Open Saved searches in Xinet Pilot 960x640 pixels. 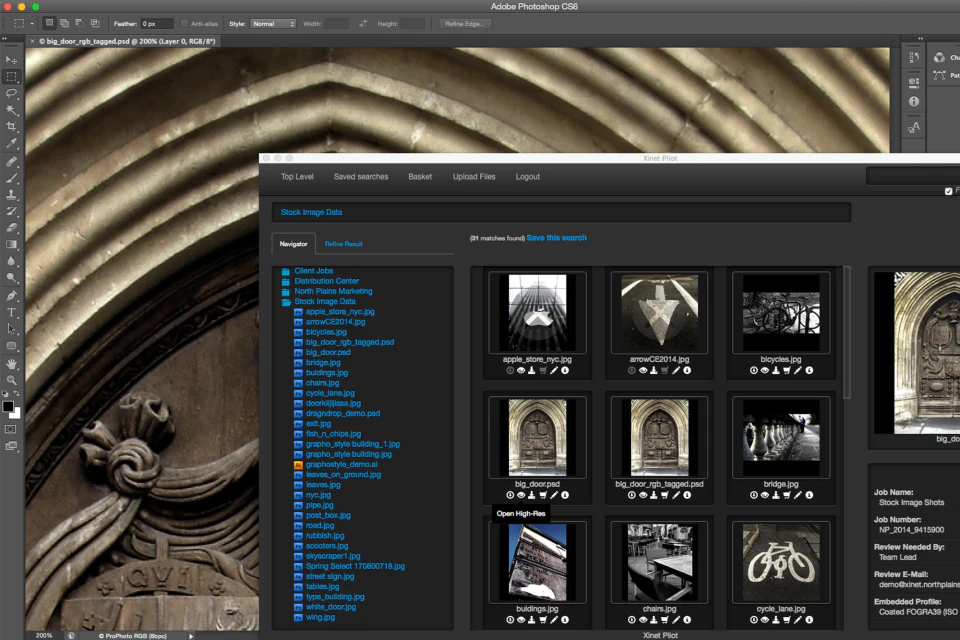(x=361, y=177)
